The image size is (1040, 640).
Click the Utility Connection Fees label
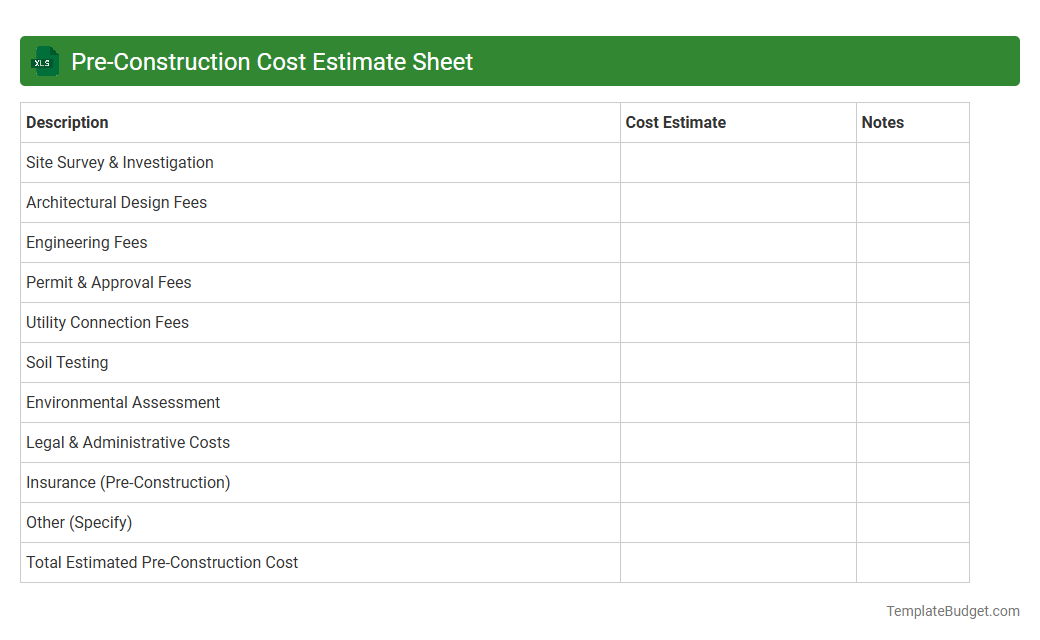(107, 322)
